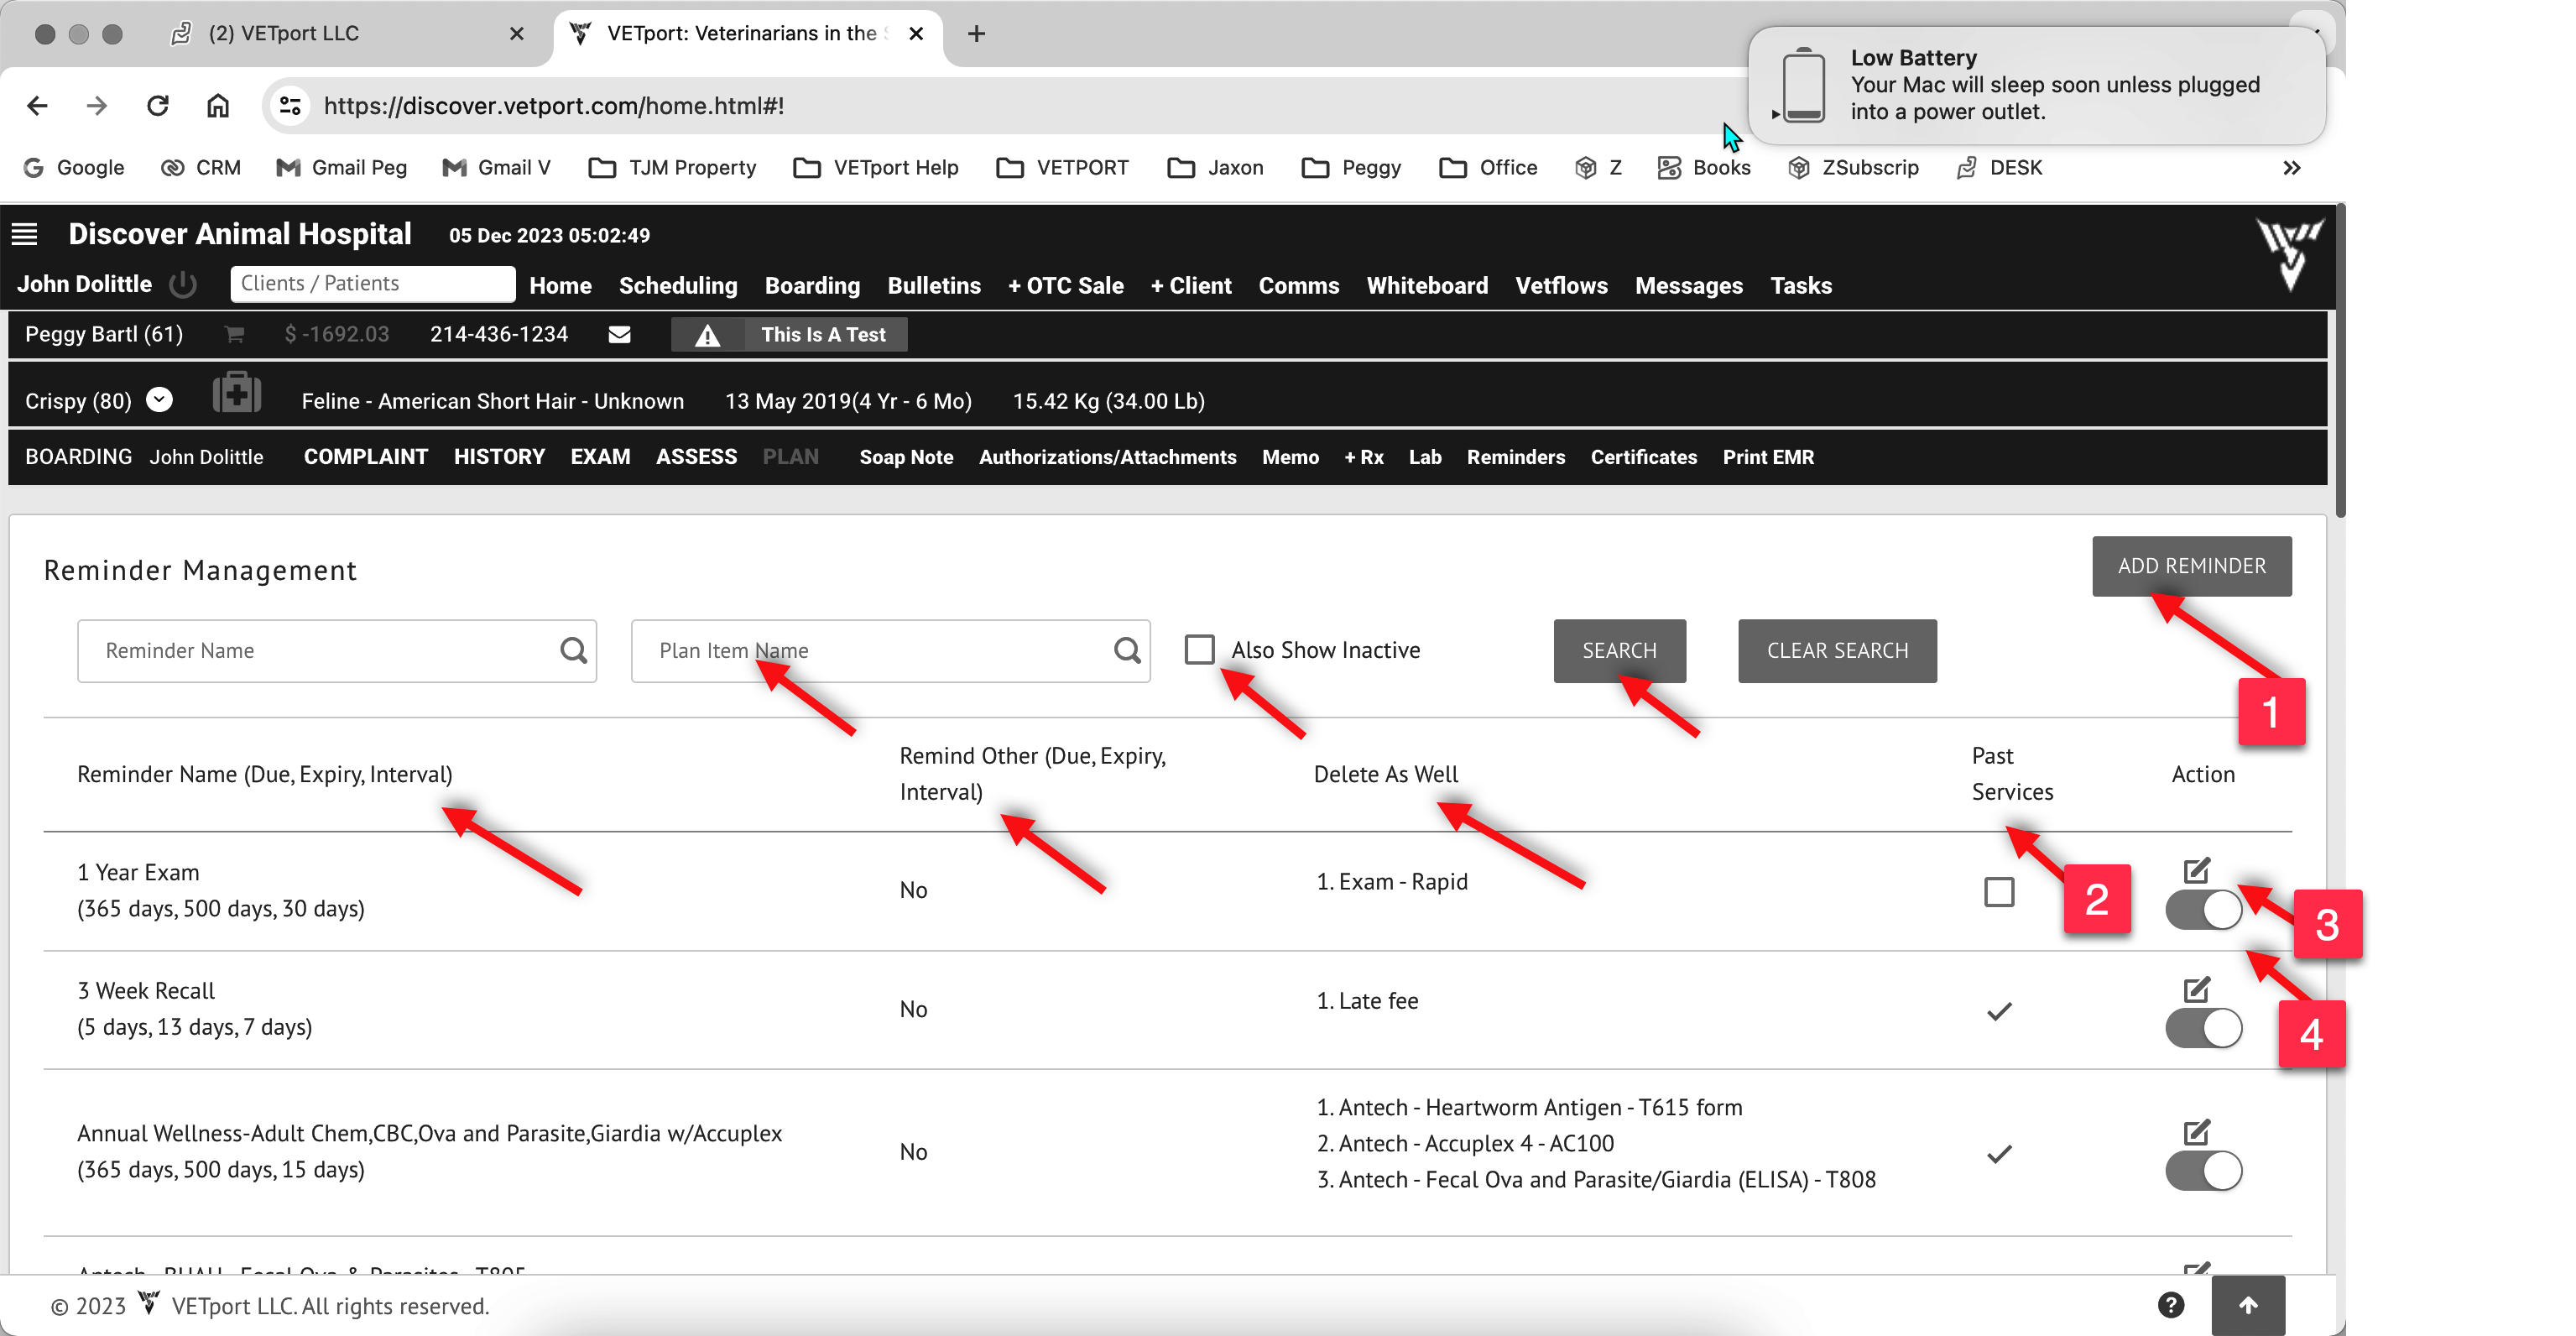Toggle the Annual Wellness-Adult Chem reminder switch
Image resolution: width=2576 pixels, height=1336 pixels.
pyautogui.click(x=2203, y=1171)
